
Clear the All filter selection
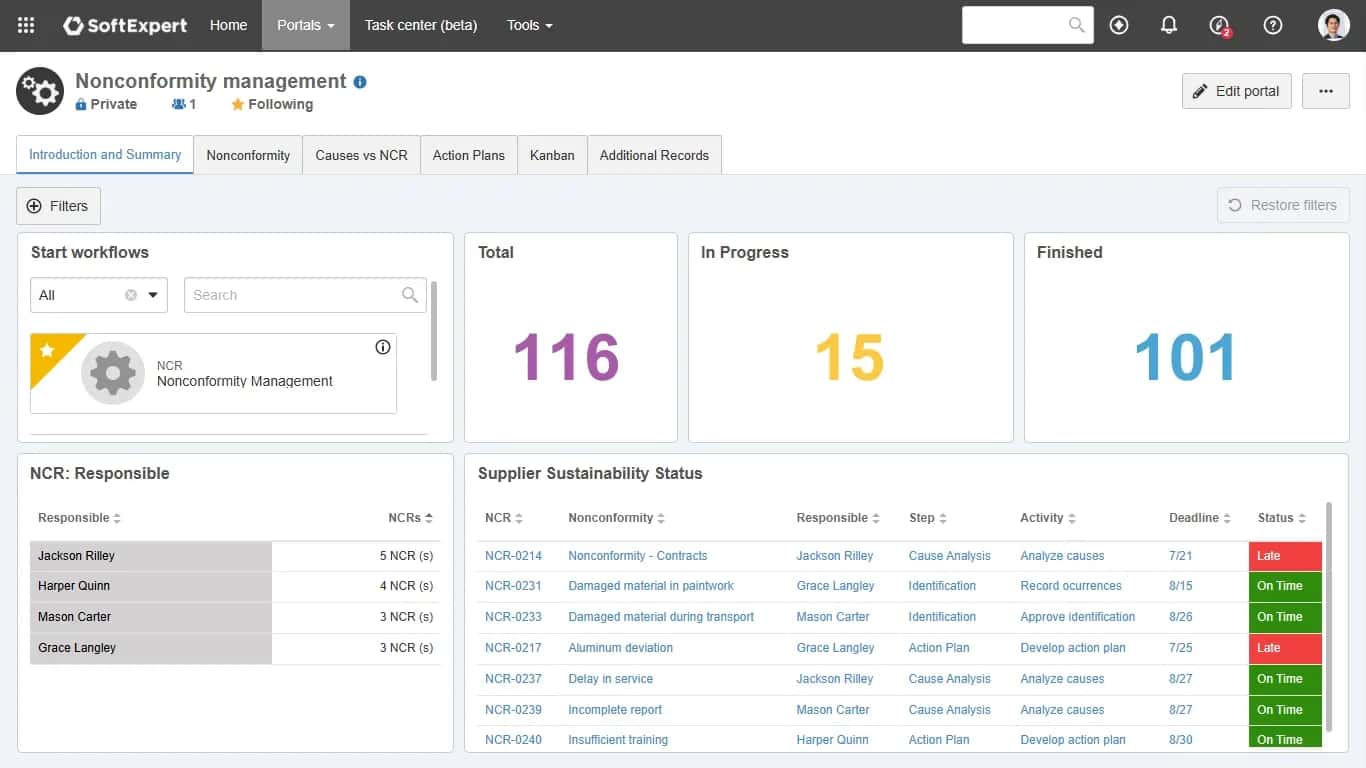point(131,295)
